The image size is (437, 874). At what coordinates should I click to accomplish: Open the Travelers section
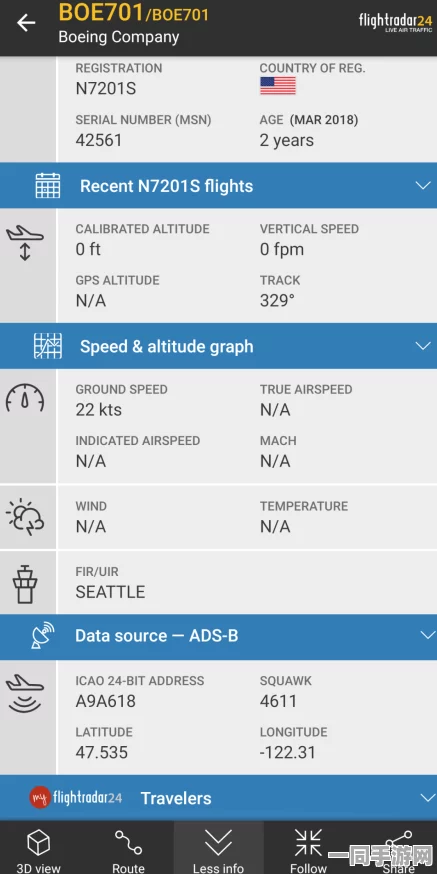click(218, 798)
